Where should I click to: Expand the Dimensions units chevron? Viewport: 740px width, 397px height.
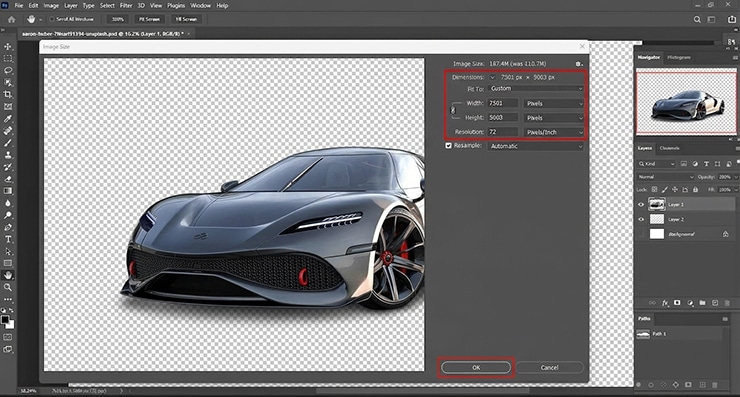(492, 77)
